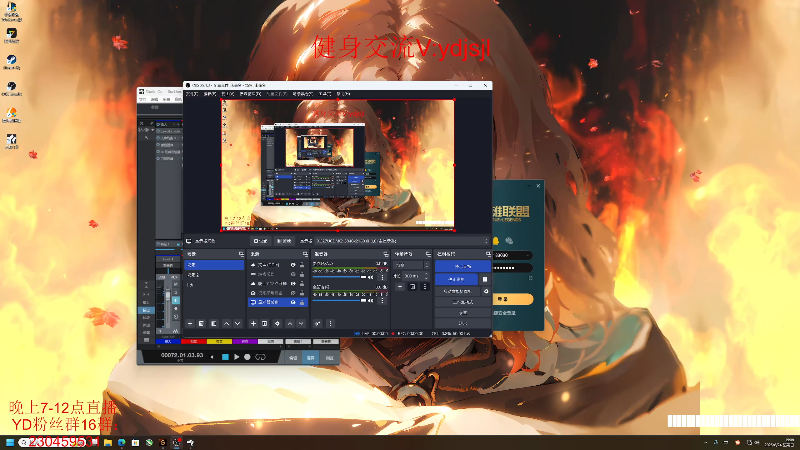The height and width of the screenshot is (450, 800).
Task: Open the second audio channel's three-dot menu
Action: tap(382, 301)
